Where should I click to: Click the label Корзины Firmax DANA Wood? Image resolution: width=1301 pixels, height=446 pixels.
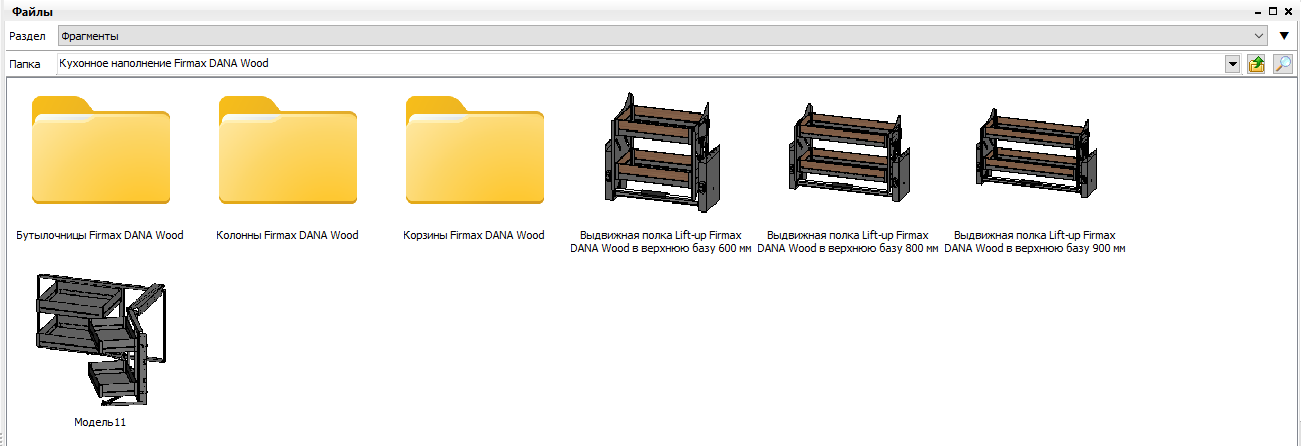coord(474,236)
